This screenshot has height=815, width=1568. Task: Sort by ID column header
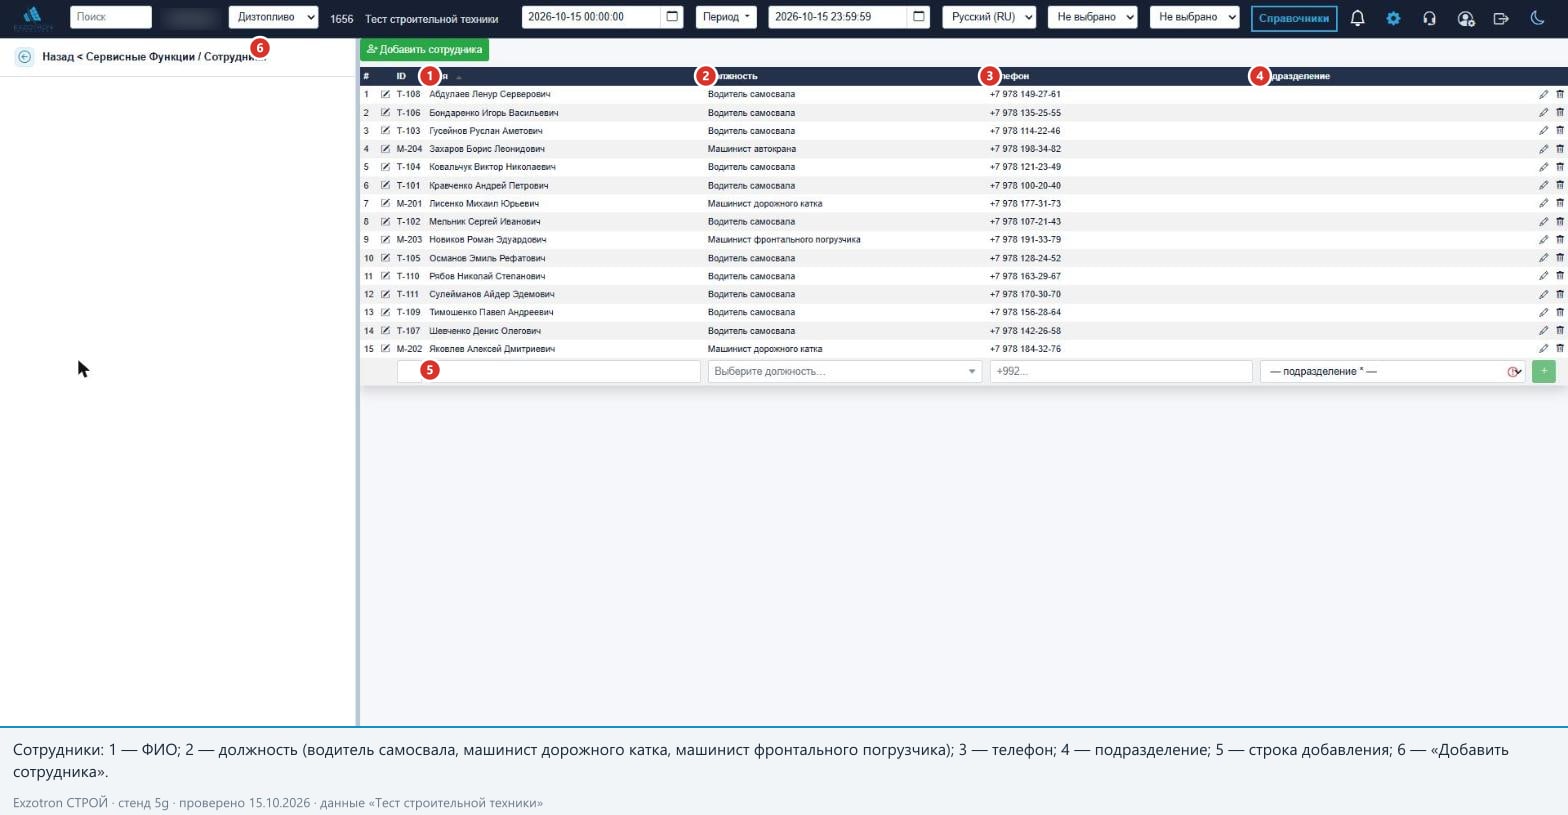(401, 76)
